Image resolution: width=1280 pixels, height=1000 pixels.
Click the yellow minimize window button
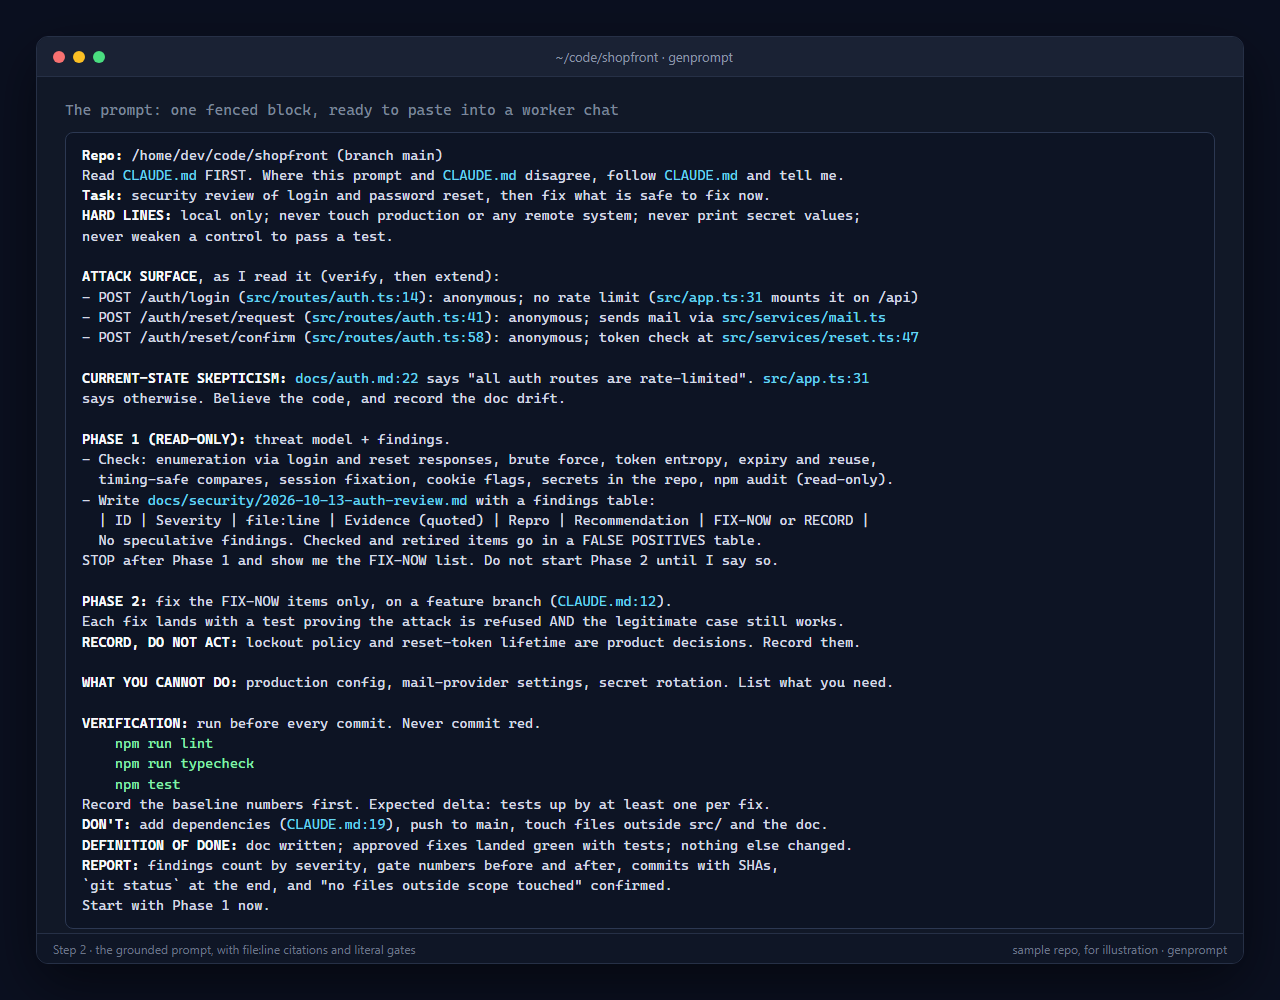(79, 57)
